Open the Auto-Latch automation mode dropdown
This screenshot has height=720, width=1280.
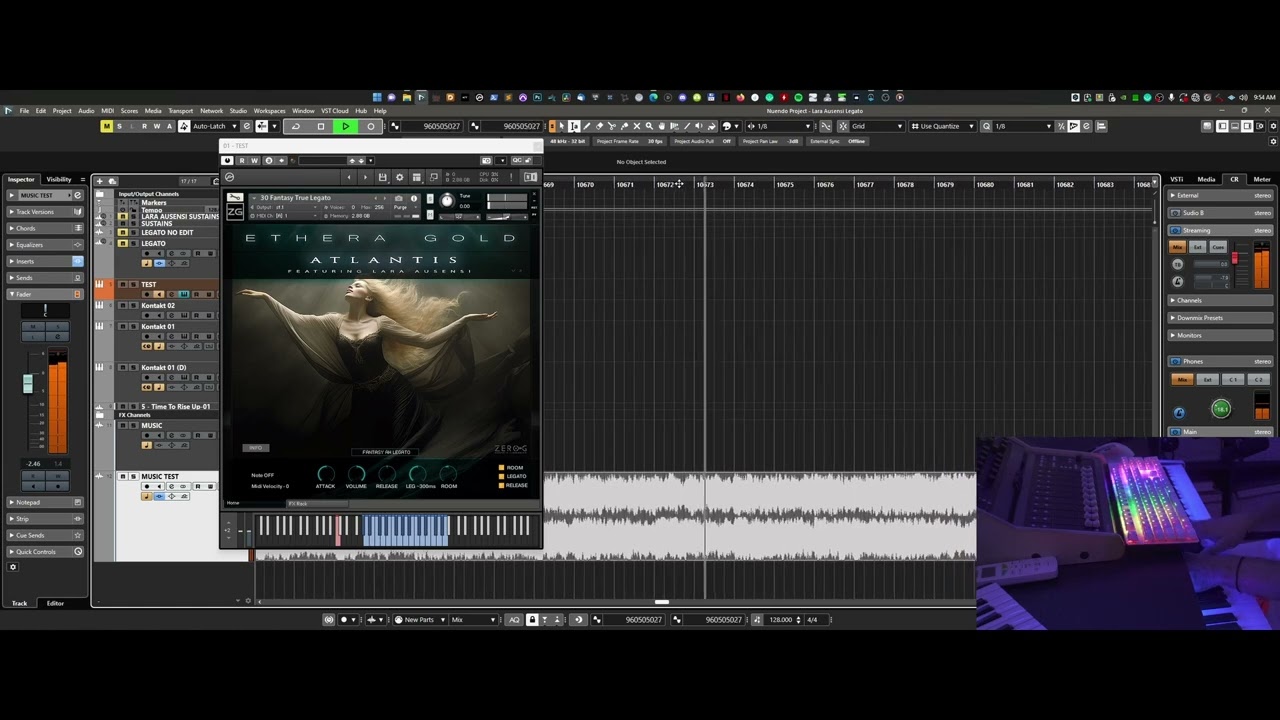tap(214, 126)
